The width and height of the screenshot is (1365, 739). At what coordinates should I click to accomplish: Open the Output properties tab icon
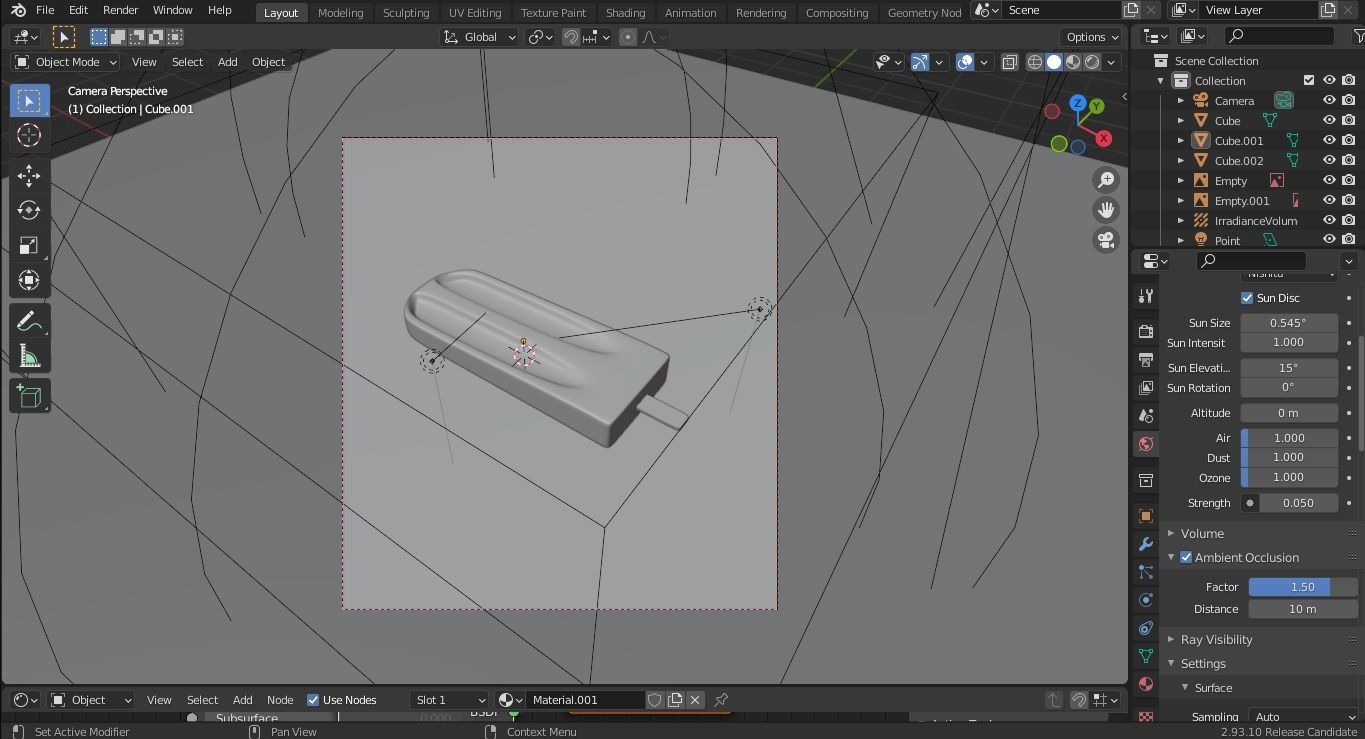click(1146, 359)
